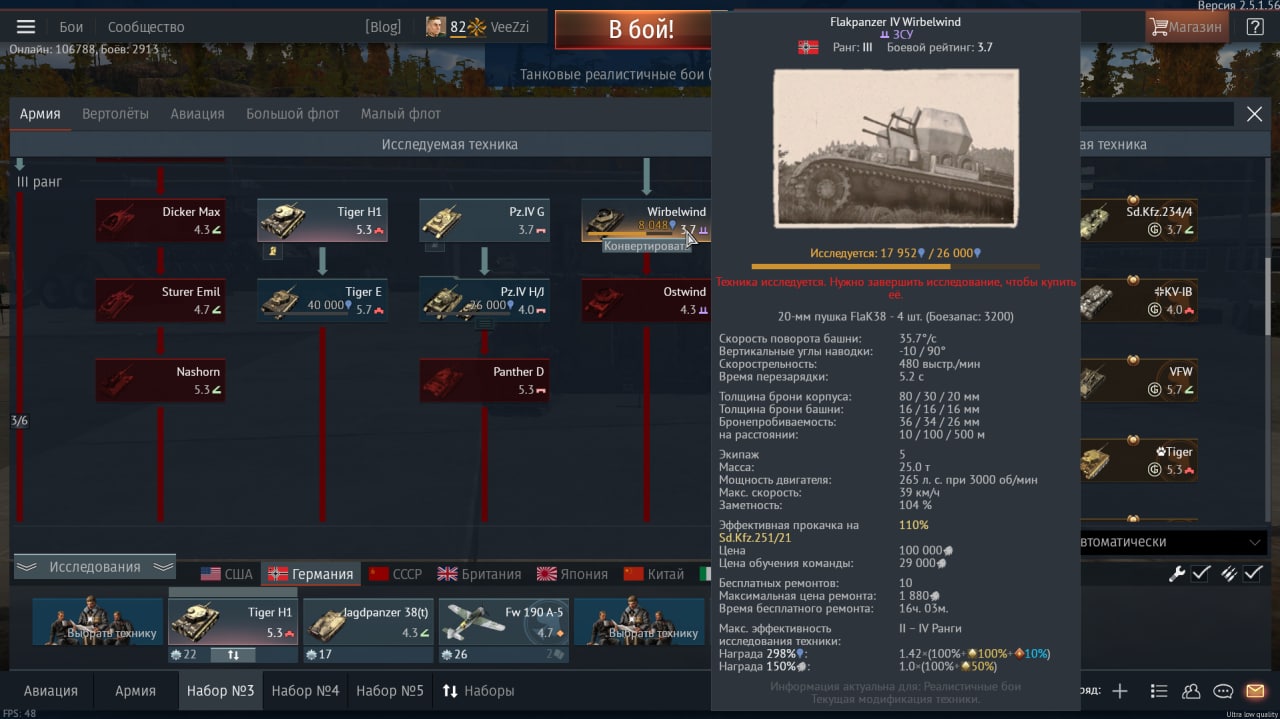The width and height of the screenshot is (1280, 719).
Task: Open the chat bubble icon
Action: click(x=1222, y=691)
